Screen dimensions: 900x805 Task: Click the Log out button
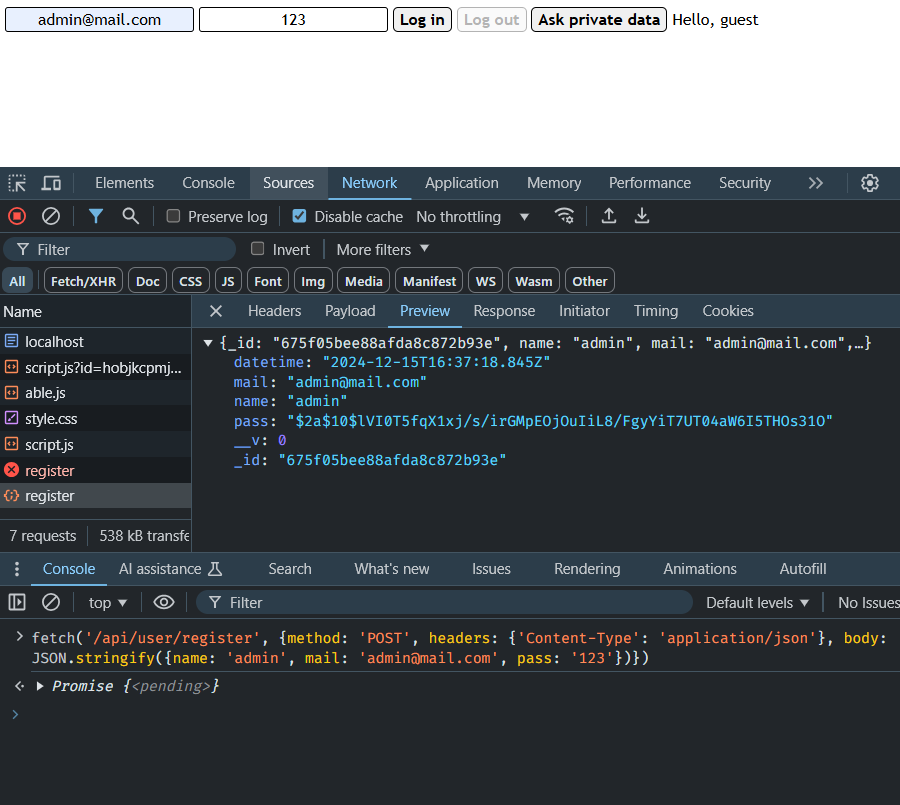(491, 20)
